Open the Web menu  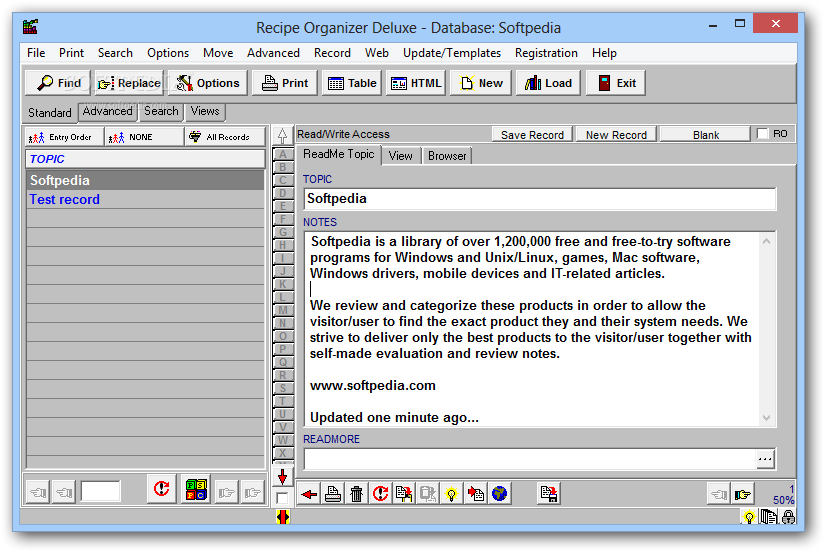(x=377, y=53)
